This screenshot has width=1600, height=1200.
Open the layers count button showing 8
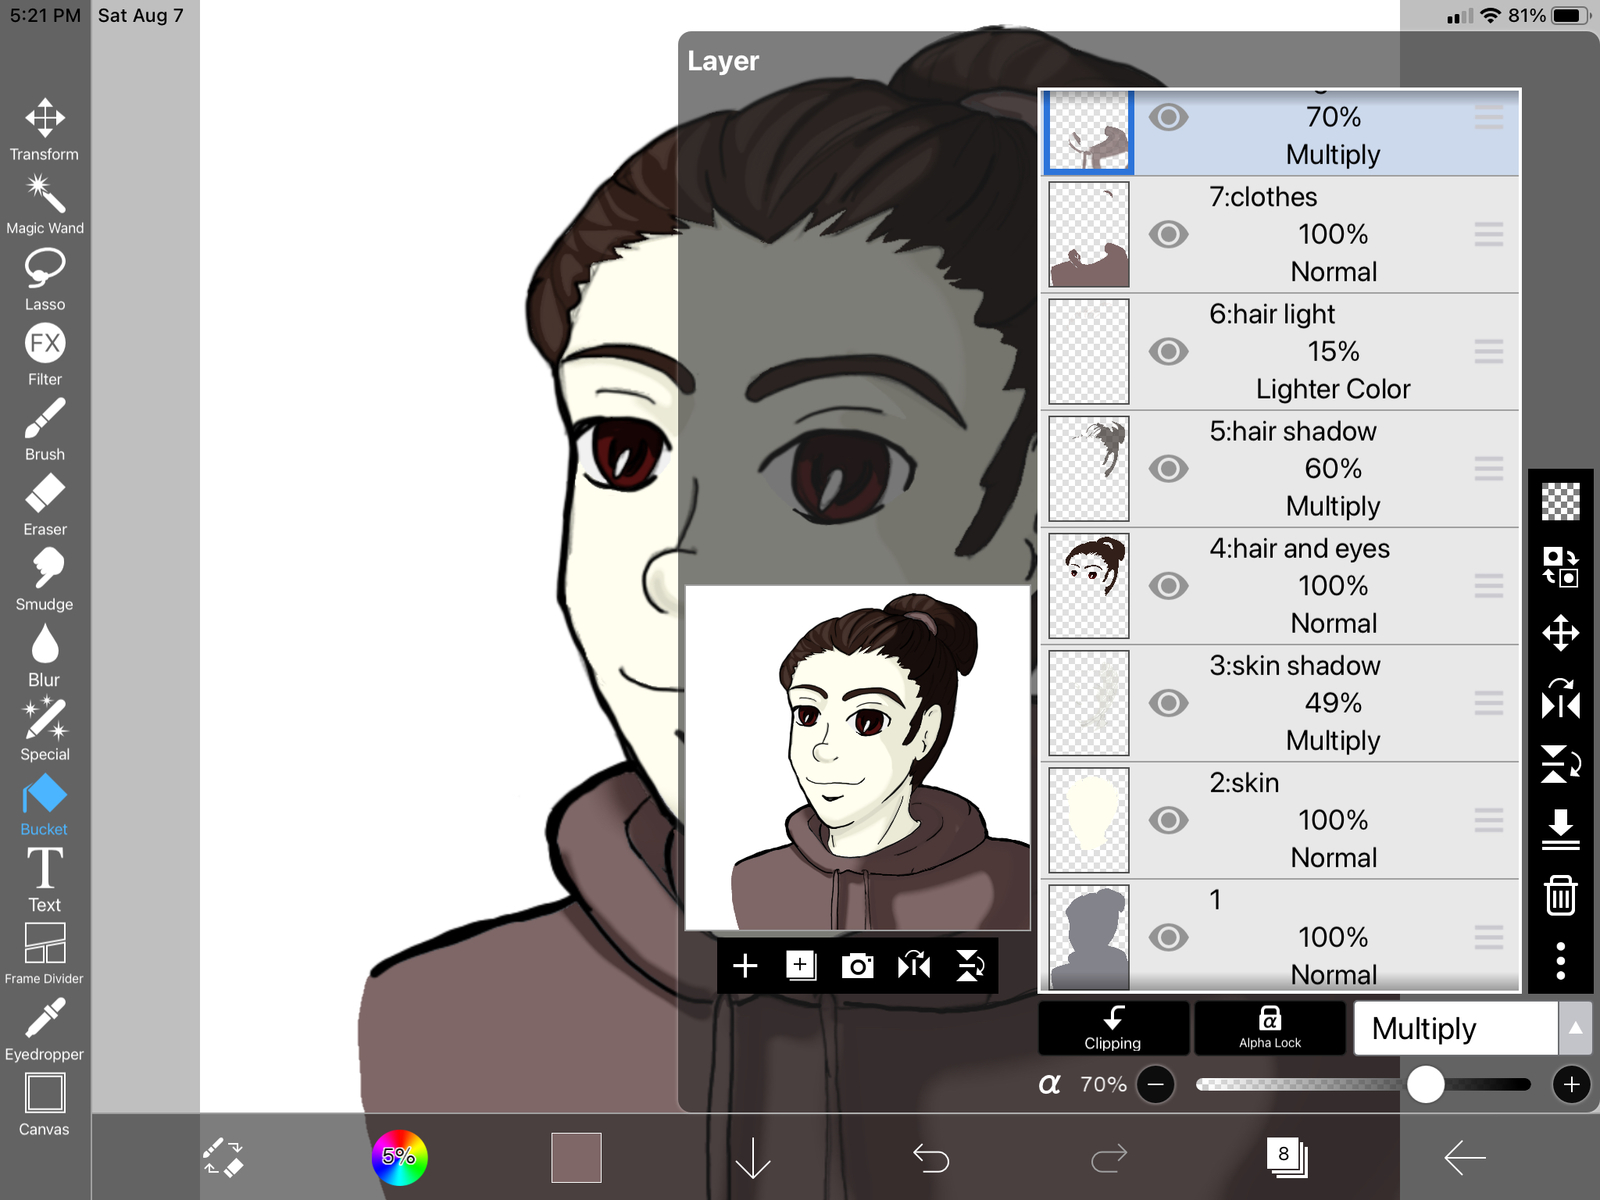coord(1285,1157)
